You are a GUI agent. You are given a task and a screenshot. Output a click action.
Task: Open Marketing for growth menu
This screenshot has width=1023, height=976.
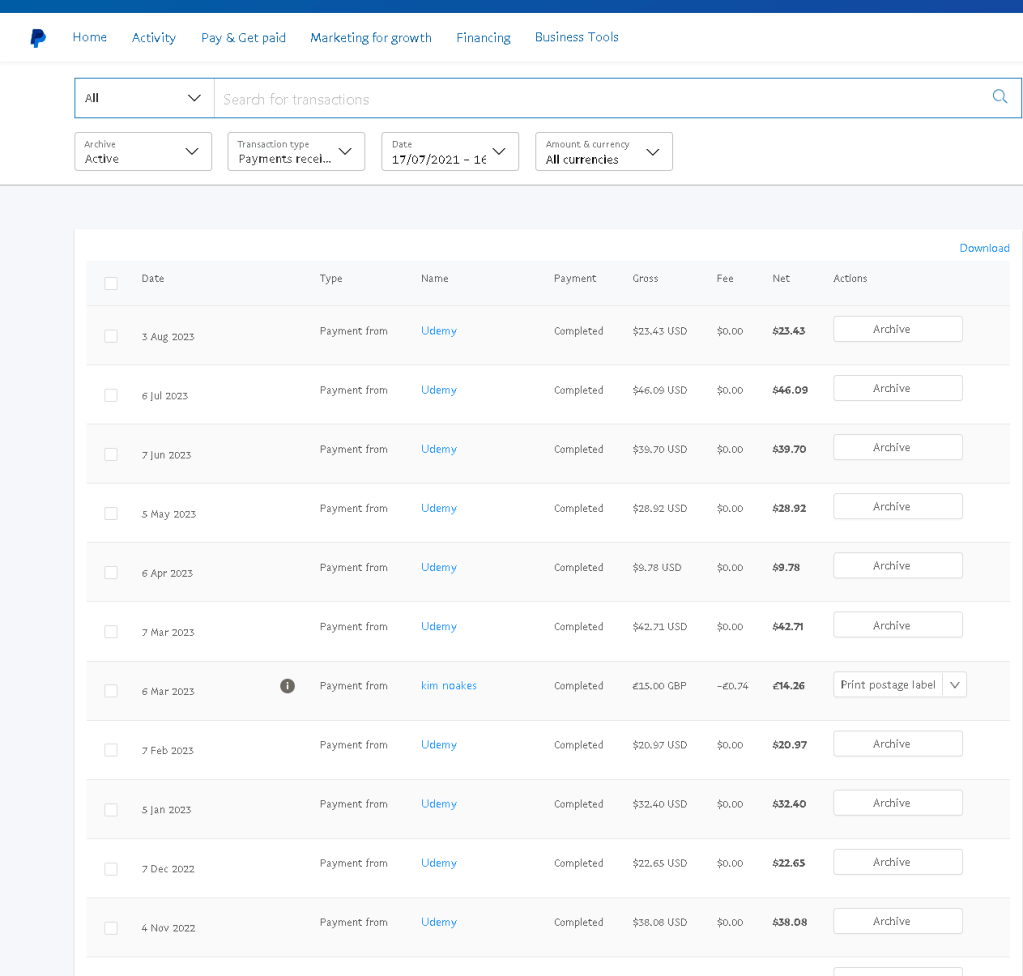click(371, 38)
